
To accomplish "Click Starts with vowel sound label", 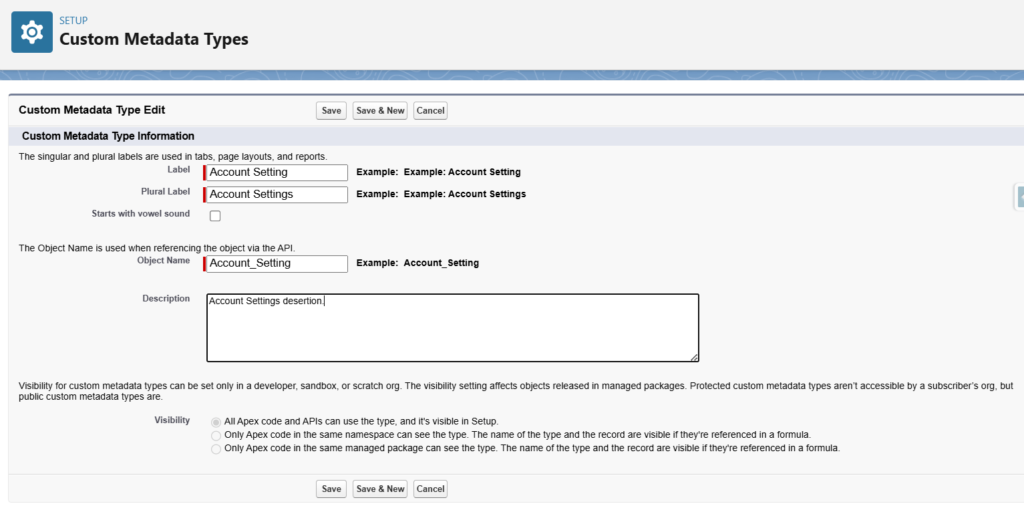I will pos(142,213).
